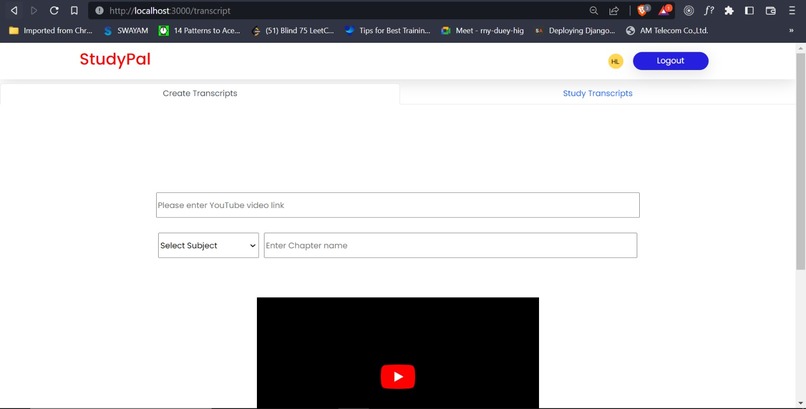This screenshot has height=409, width=806.
Task: Open extensions puzzle icon
Action: click(729, 10)
